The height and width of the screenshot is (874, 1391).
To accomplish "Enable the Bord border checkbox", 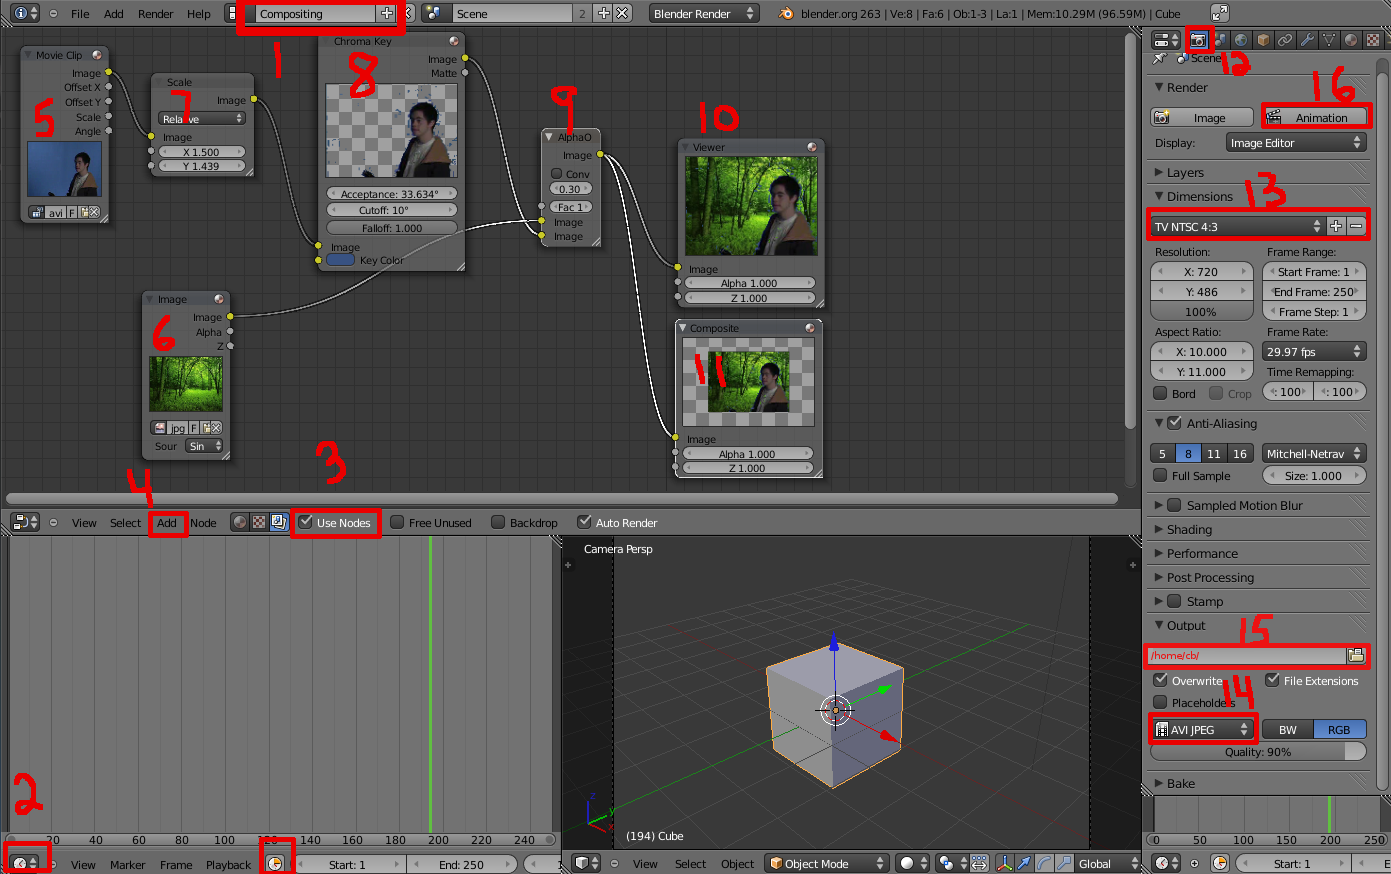I will [x=1160, y=393].
